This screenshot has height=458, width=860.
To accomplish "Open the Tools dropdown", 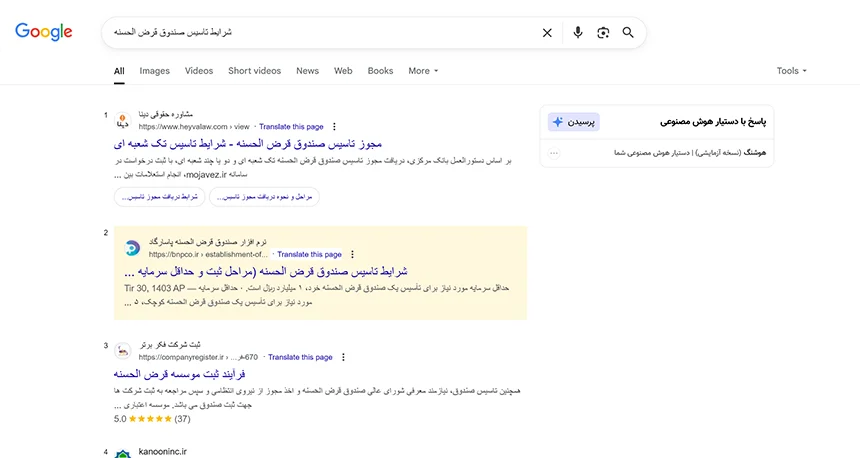I will point(791,71).
